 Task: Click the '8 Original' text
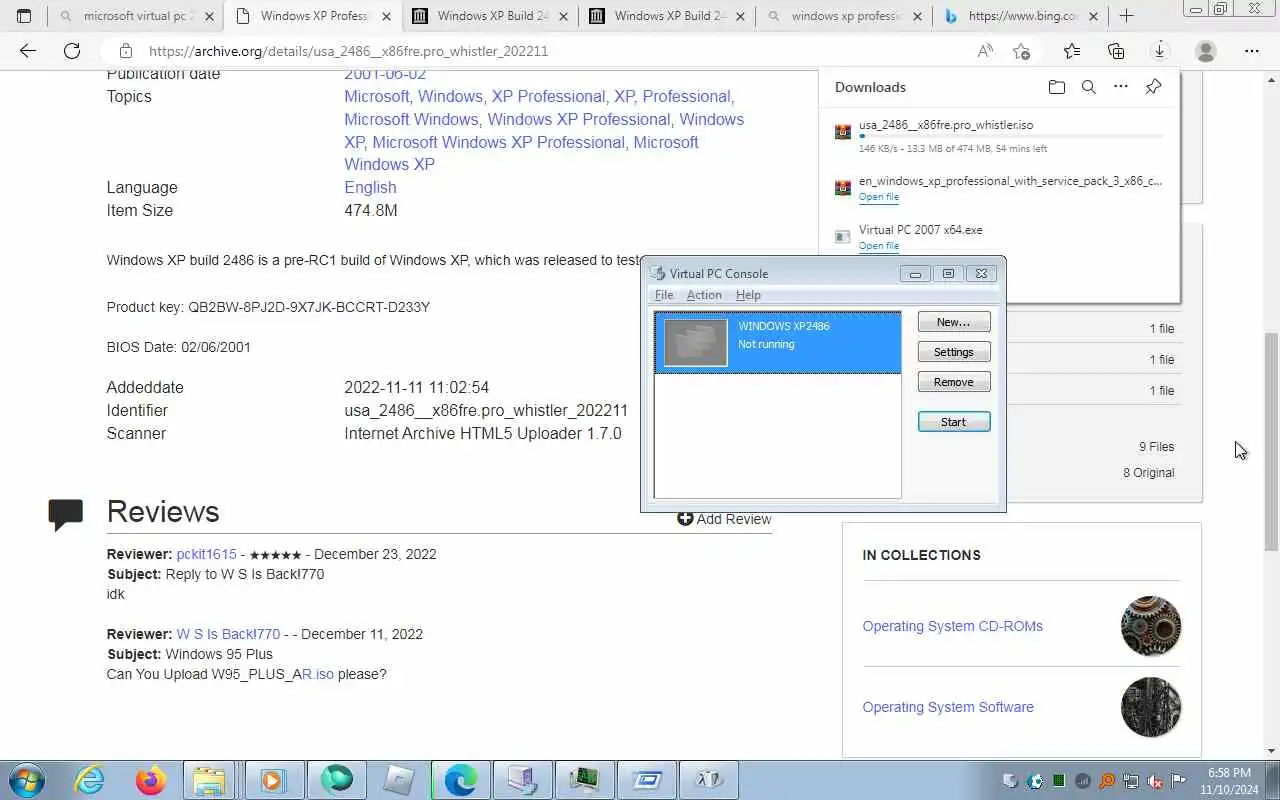point(1149,473)
